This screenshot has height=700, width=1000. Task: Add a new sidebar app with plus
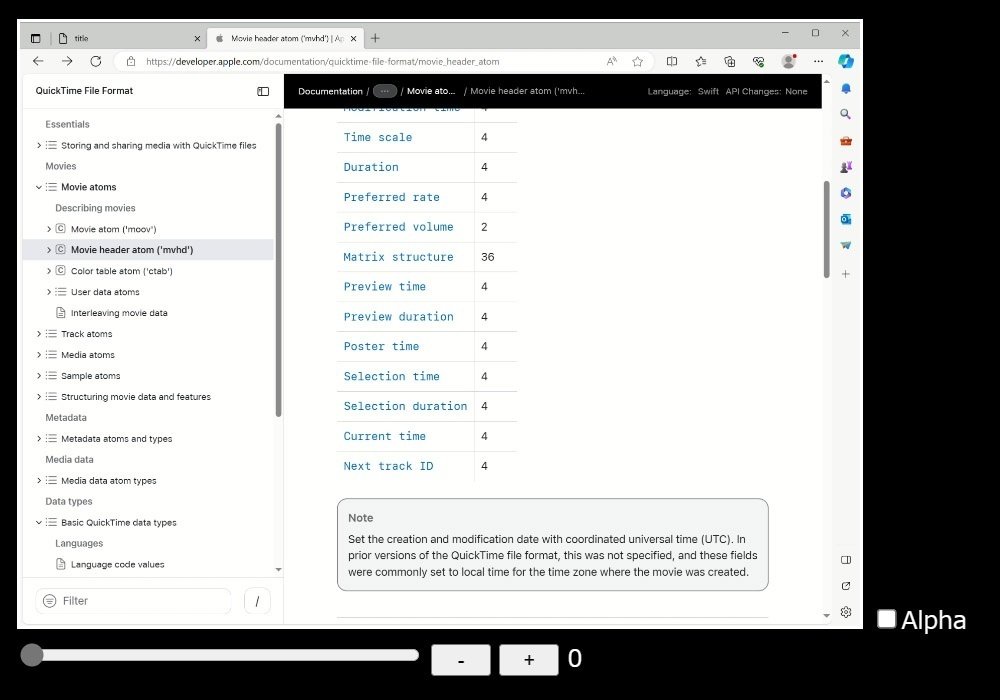pyautogui.click(x=846, y=274)
